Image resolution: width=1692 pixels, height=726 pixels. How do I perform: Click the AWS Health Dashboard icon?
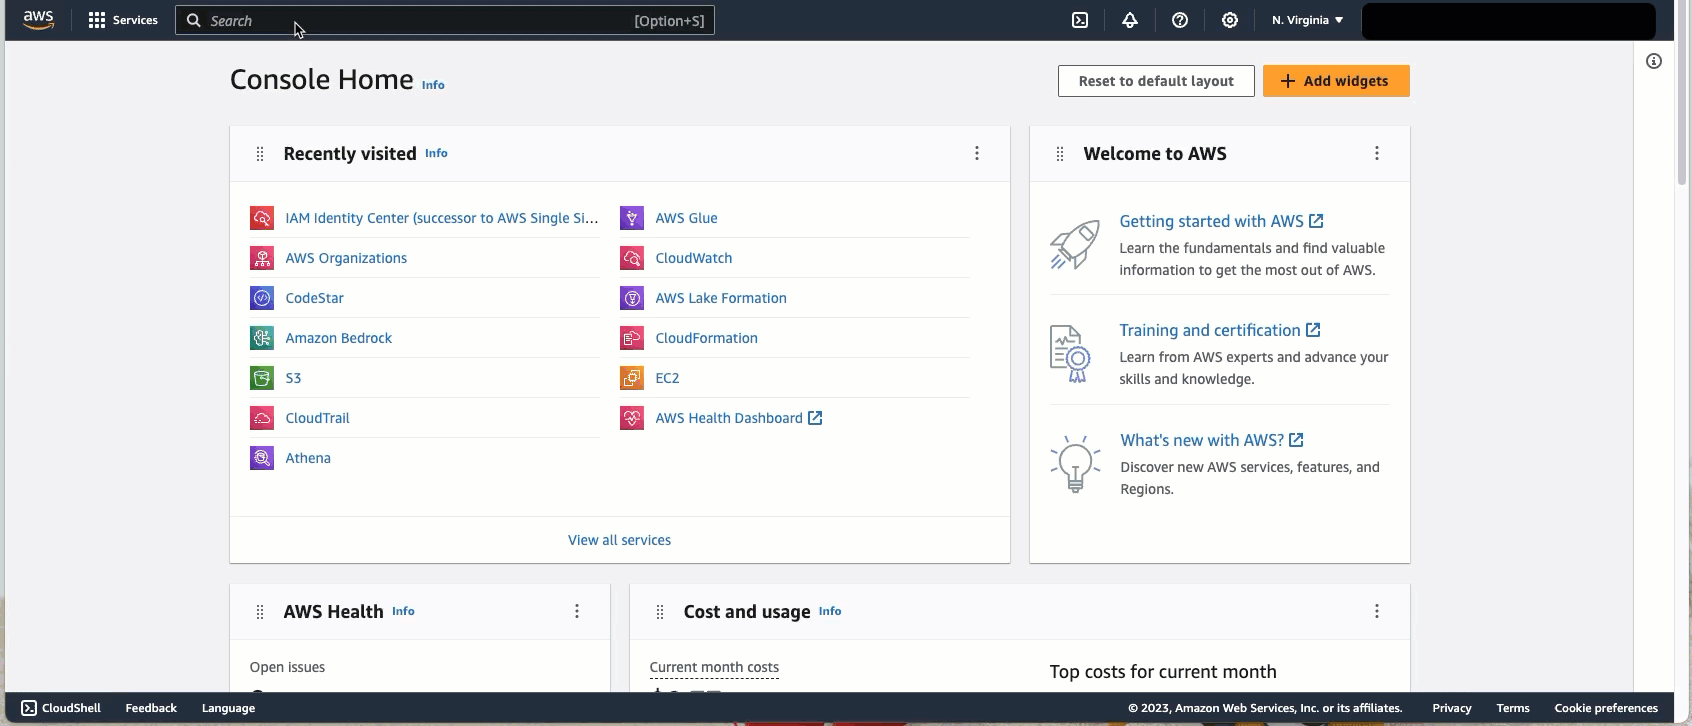coord(632,418)
